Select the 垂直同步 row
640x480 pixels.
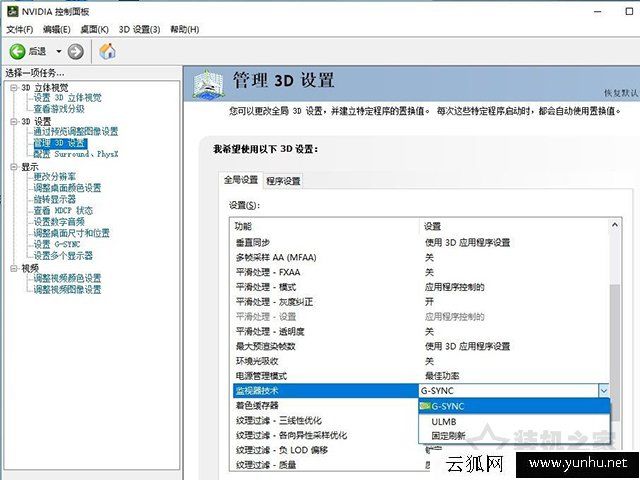(420, 242)
